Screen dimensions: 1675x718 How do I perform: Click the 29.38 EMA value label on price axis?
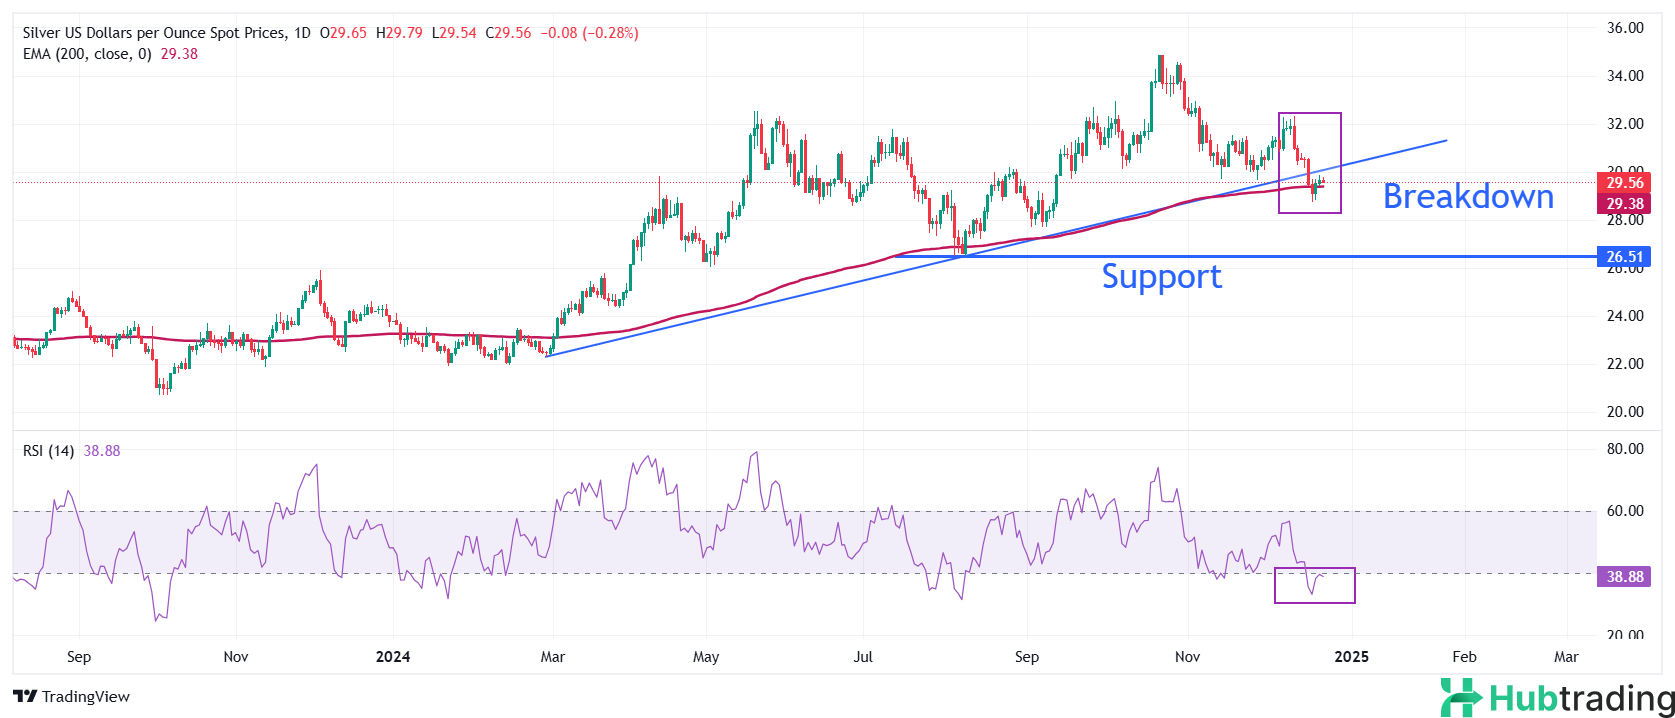click(1624, 204)
